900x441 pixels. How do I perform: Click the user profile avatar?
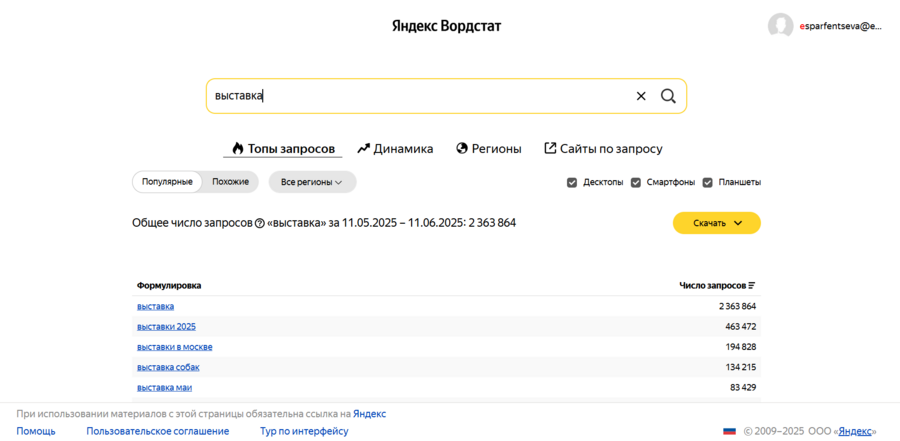780,26
